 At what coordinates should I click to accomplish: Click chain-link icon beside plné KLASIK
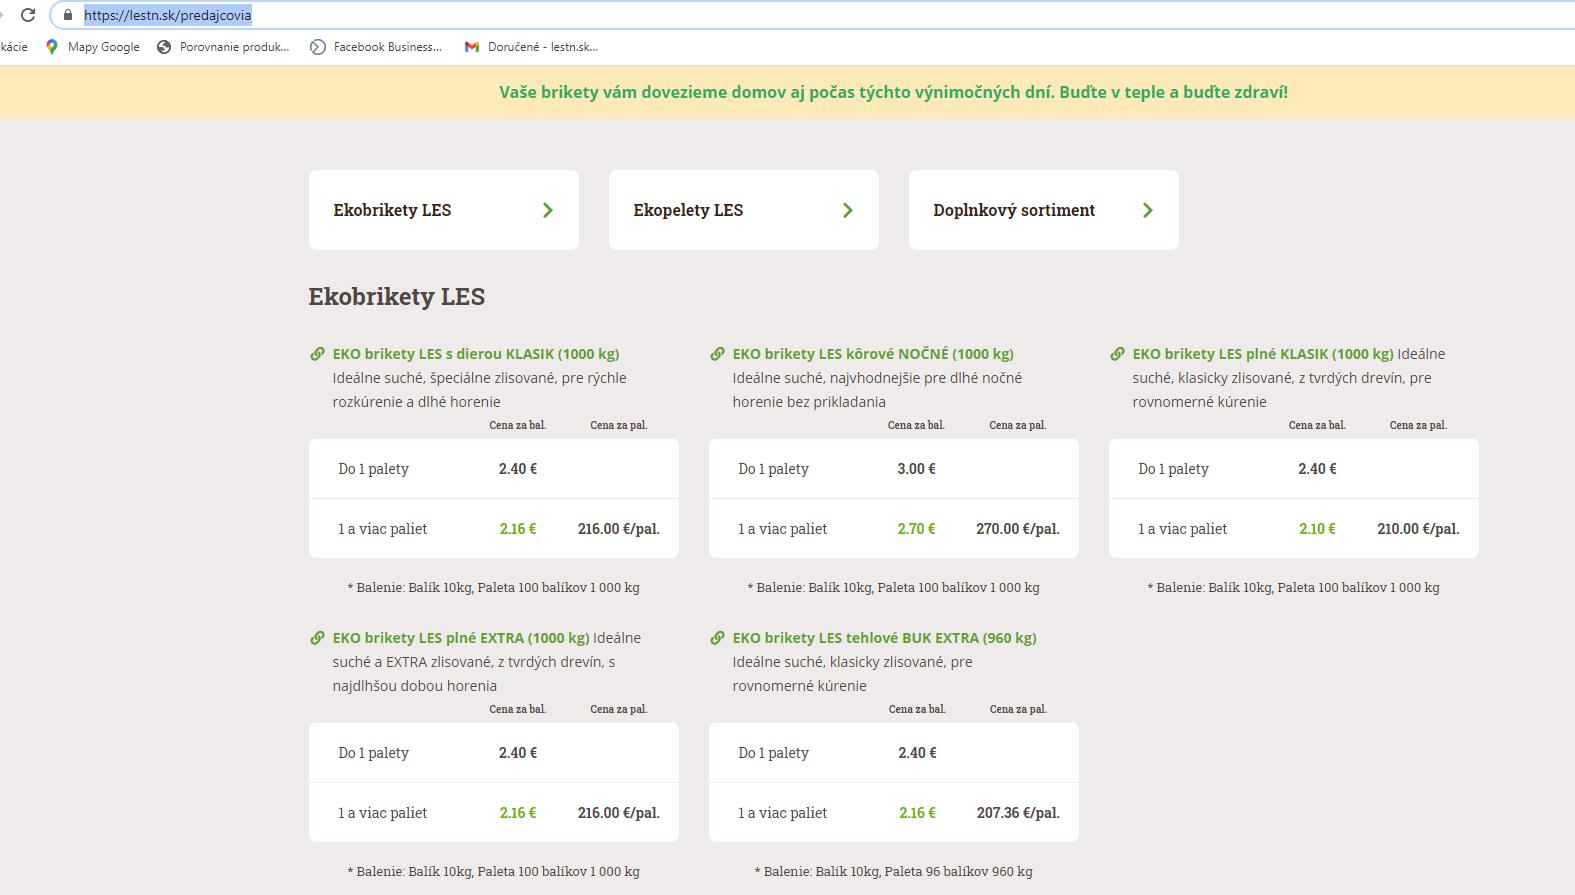(x=1117, y=354)
